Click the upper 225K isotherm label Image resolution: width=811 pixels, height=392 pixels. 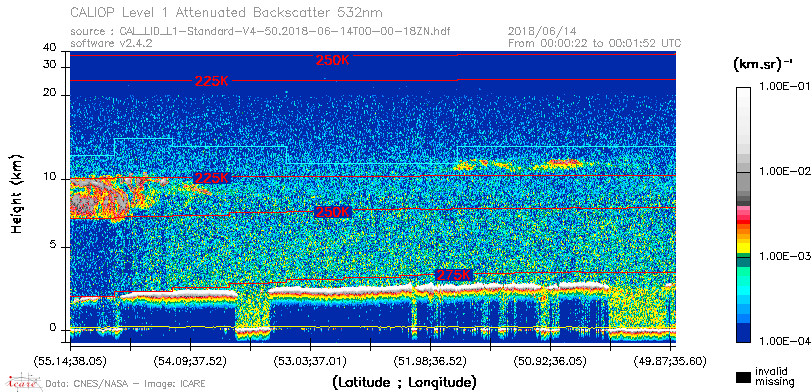tap(212, 81)
